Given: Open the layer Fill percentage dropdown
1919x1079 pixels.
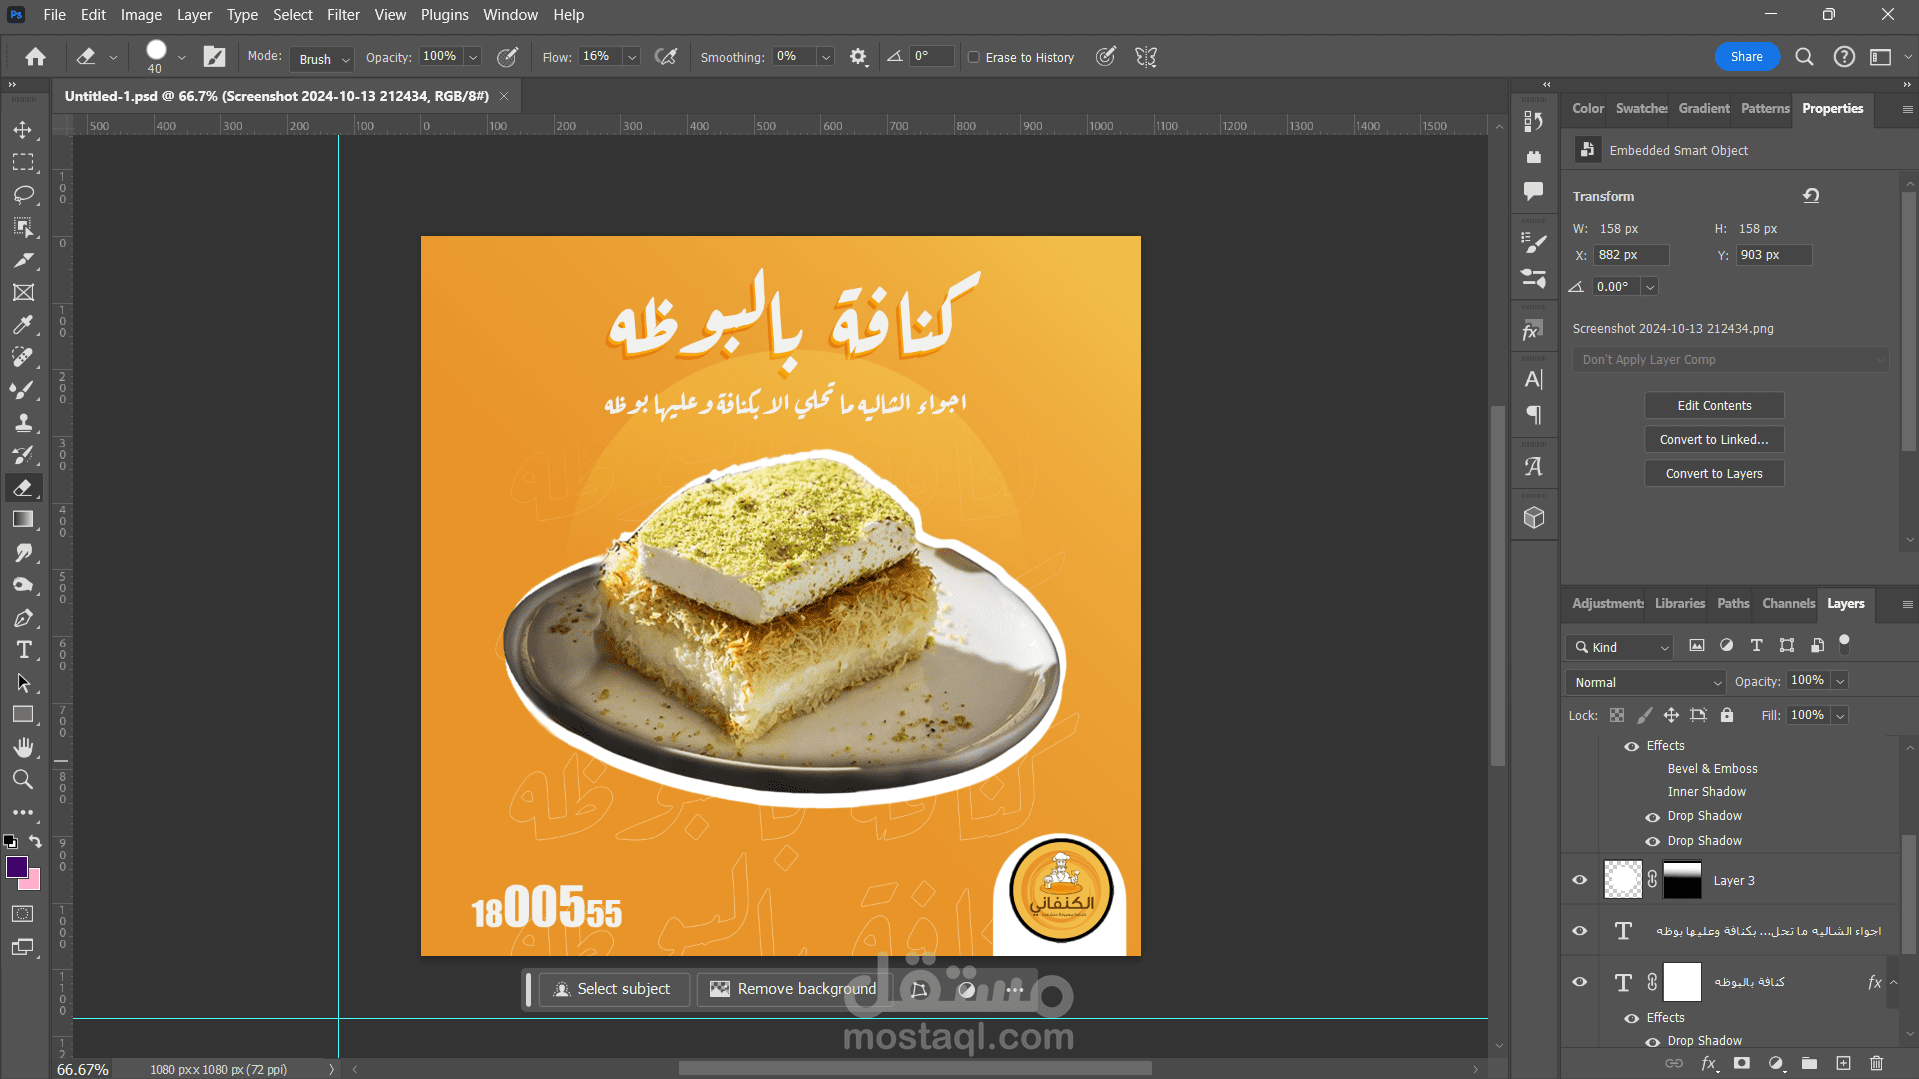Looking at the screenshot, I should pos(1840,715).
